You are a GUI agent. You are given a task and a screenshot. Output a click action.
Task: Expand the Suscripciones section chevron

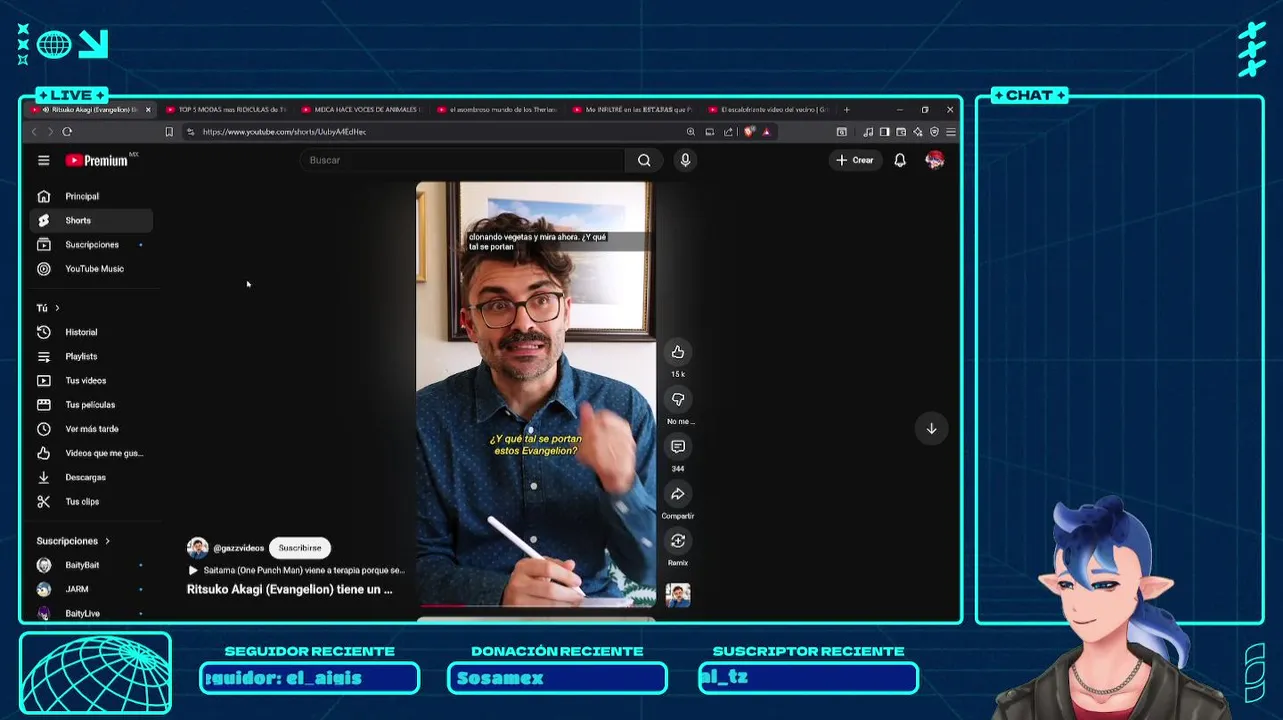[107, 541]
